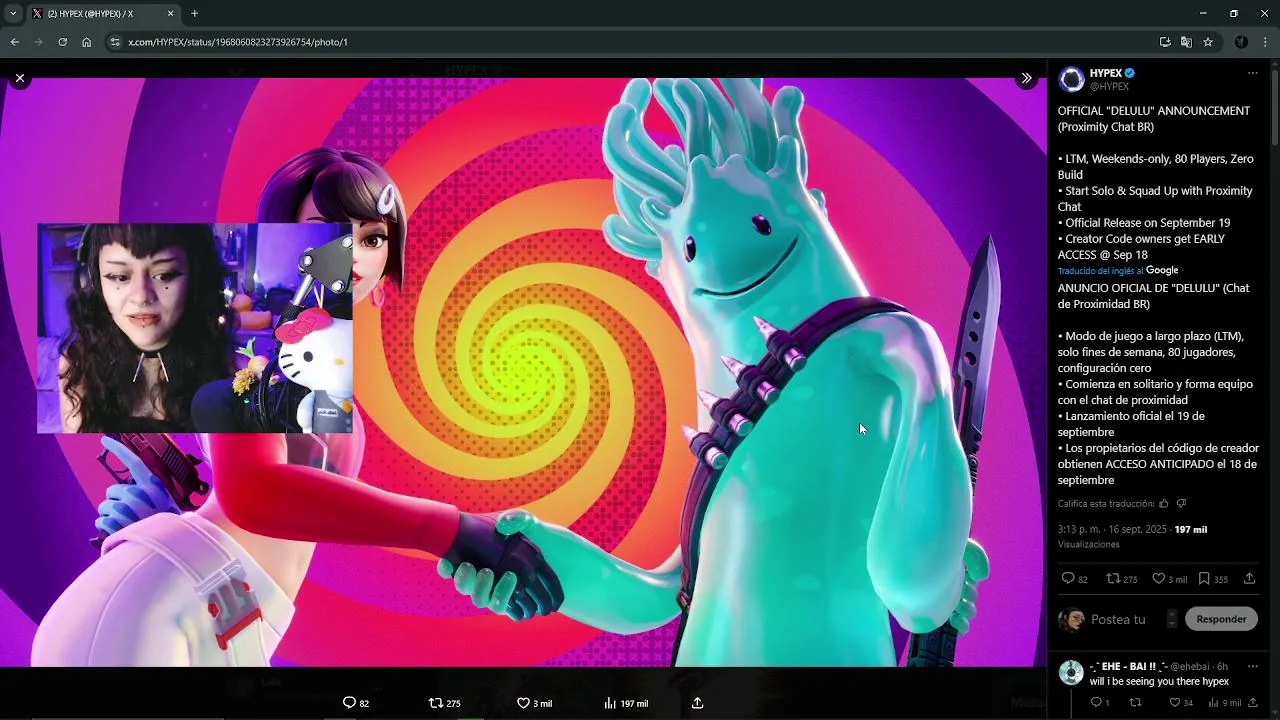1280x720 pixels.
Task: Open browser tab search dropdown arrow
Action: (x=13, y=14)
